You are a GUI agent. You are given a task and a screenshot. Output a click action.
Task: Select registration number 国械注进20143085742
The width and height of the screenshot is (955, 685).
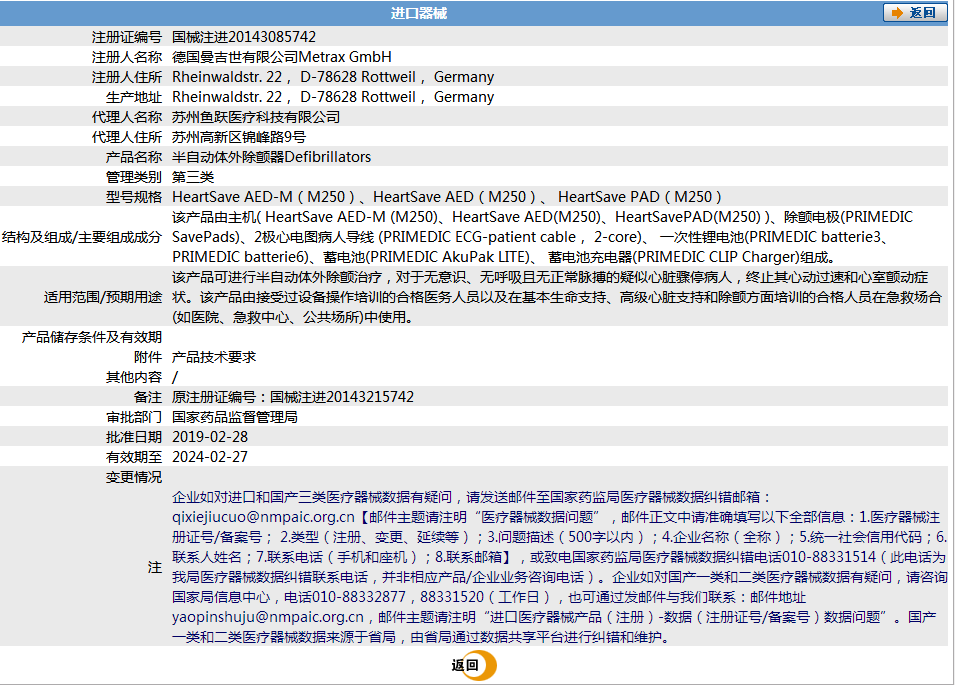(x=244, y=37)
